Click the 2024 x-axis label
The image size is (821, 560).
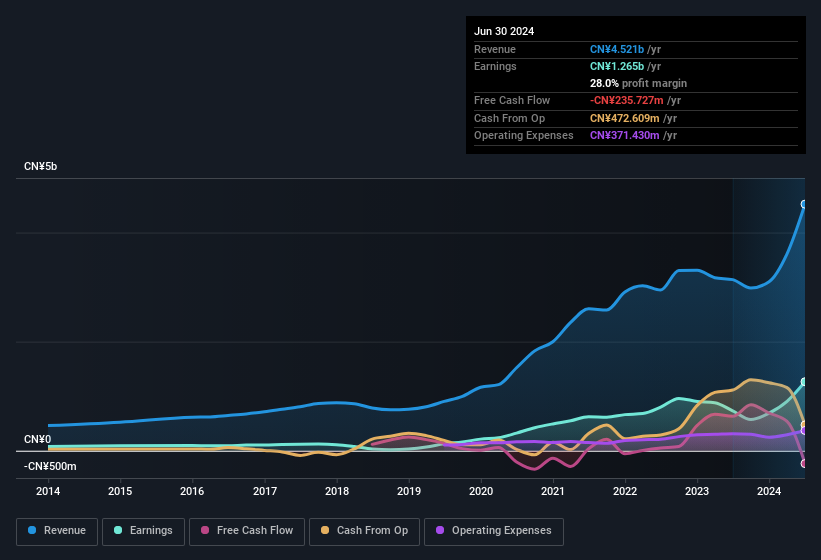pyautogui.click(x=769, y=491)
